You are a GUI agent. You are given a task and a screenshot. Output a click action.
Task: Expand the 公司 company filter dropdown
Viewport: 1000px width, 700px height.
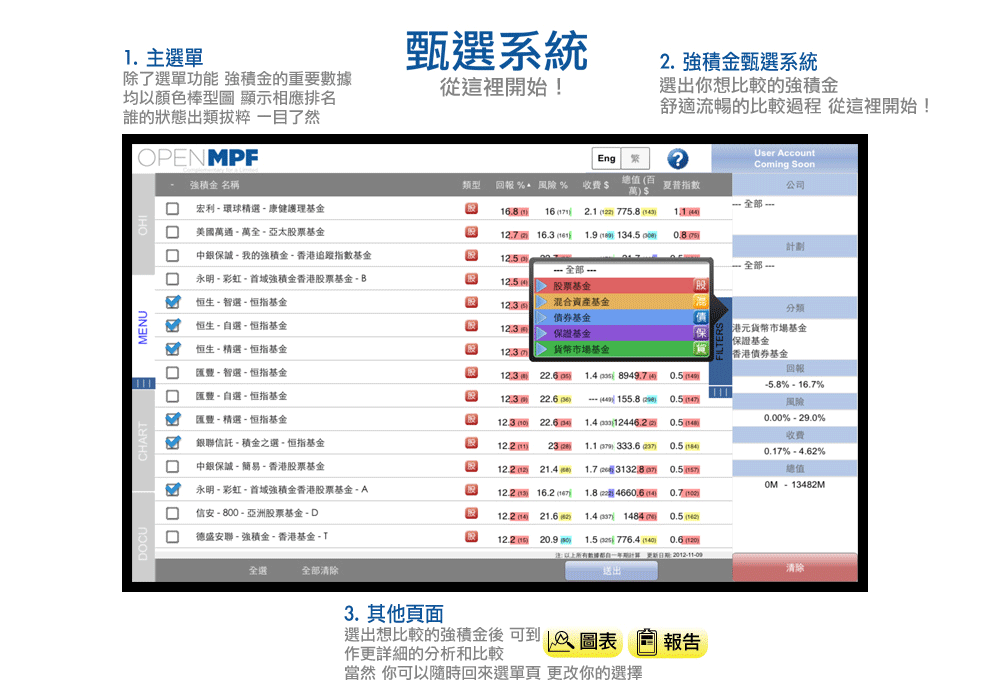click(x=794, y=204)
